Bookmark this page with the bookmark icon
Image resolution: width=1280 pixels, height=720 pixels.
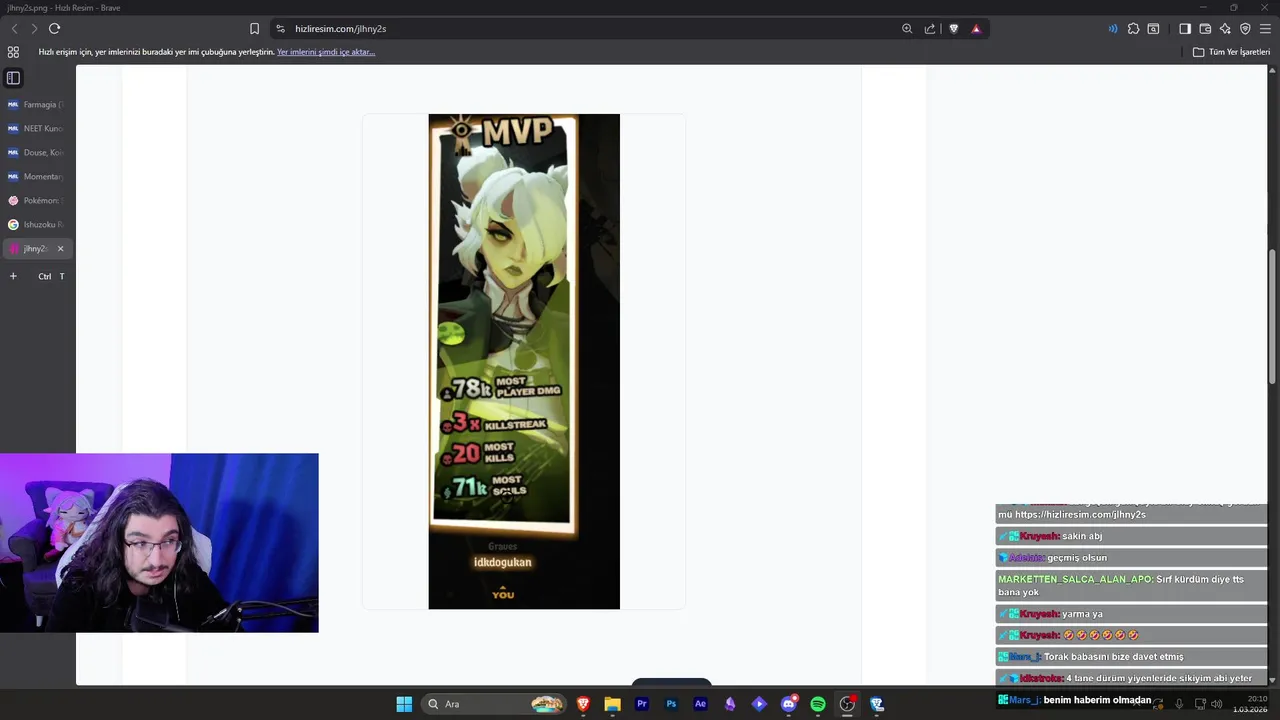pyautogui.click(x=254, y=29)
